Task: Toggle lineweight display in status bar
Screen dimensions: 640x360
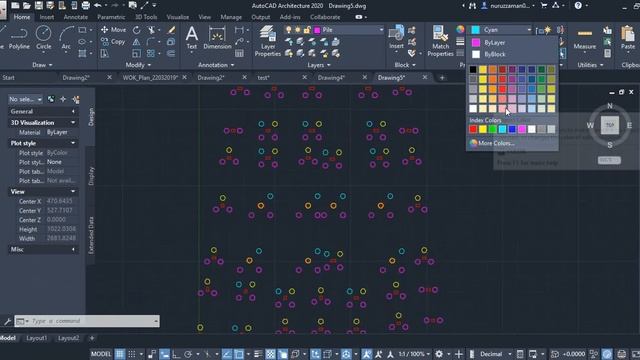Action: click(x=258, y=354)
